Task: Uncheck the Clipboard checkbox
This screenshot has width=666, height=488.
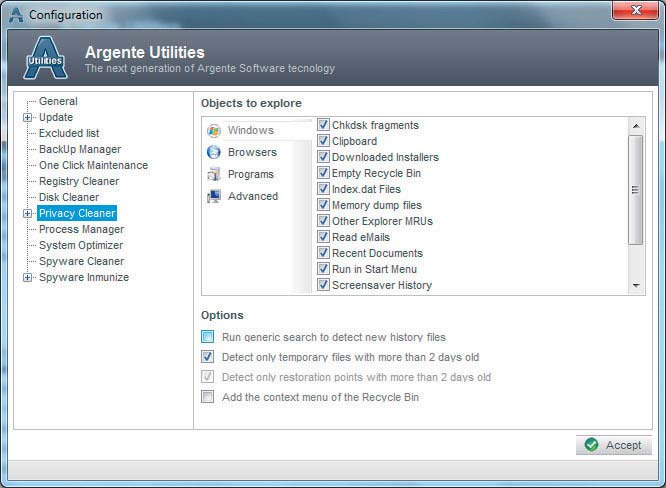Action: pyautogui.click(x=323, y=141)
